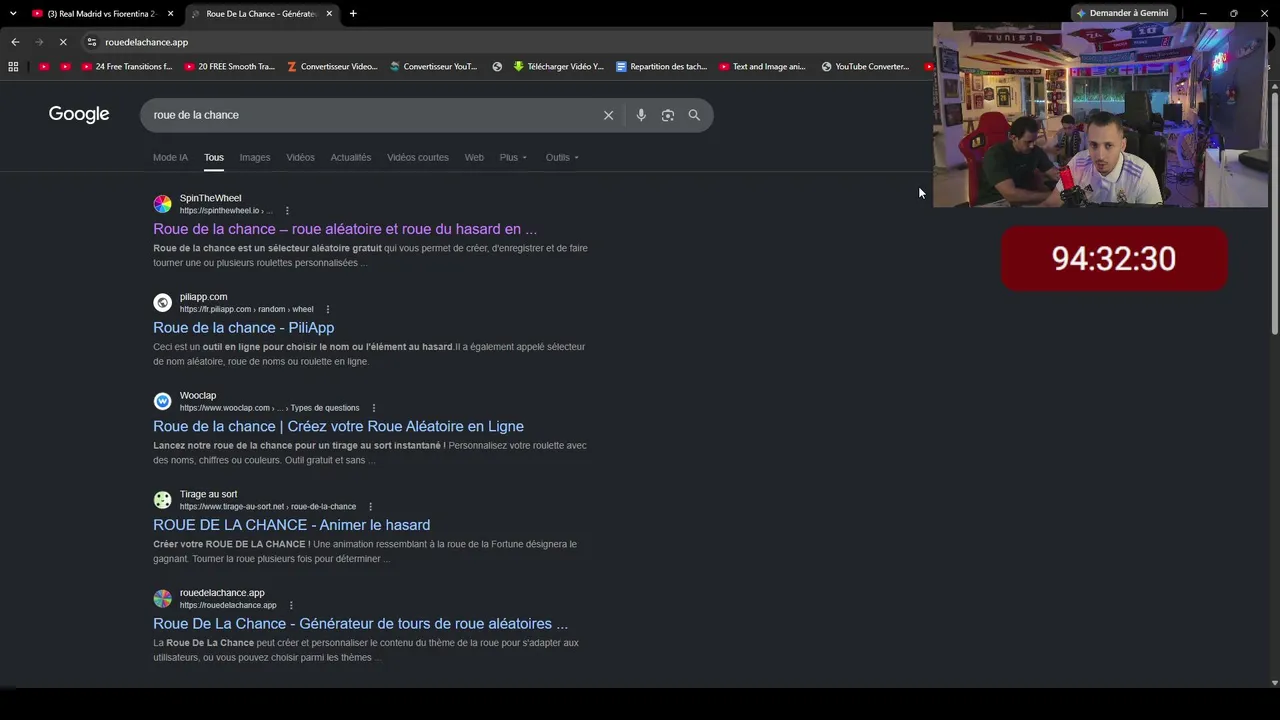Click the tirage-au-sort.net URL breadcrumb
The image size is (1280, 720).
[x=268, y=507]
